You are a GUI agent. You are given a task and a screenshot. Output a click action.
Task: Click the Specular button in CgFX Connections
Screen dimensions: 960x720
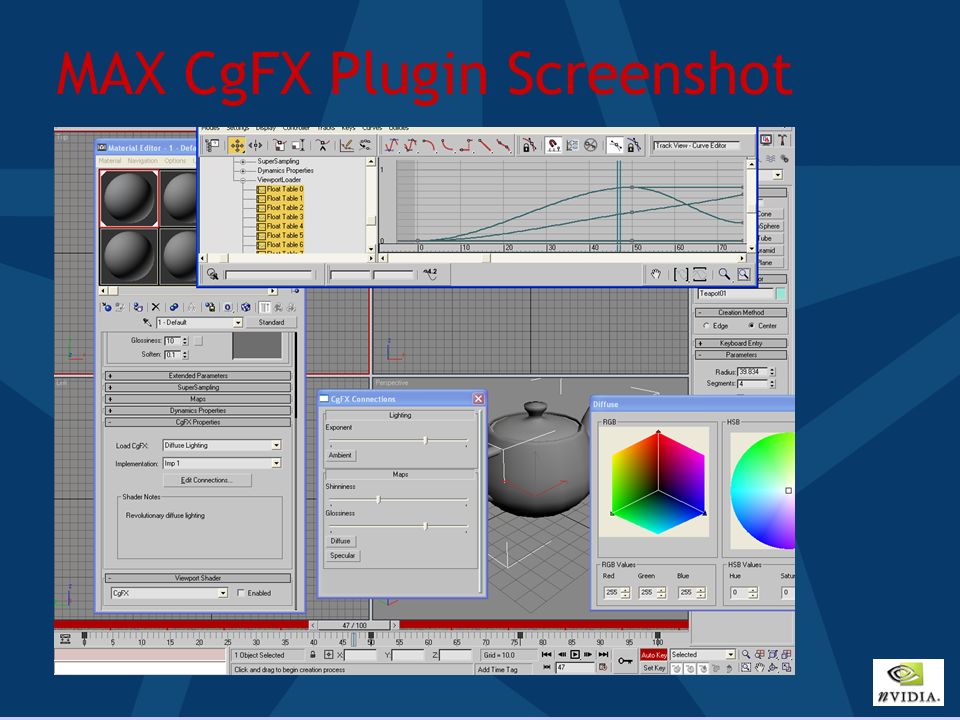(342, 555)
